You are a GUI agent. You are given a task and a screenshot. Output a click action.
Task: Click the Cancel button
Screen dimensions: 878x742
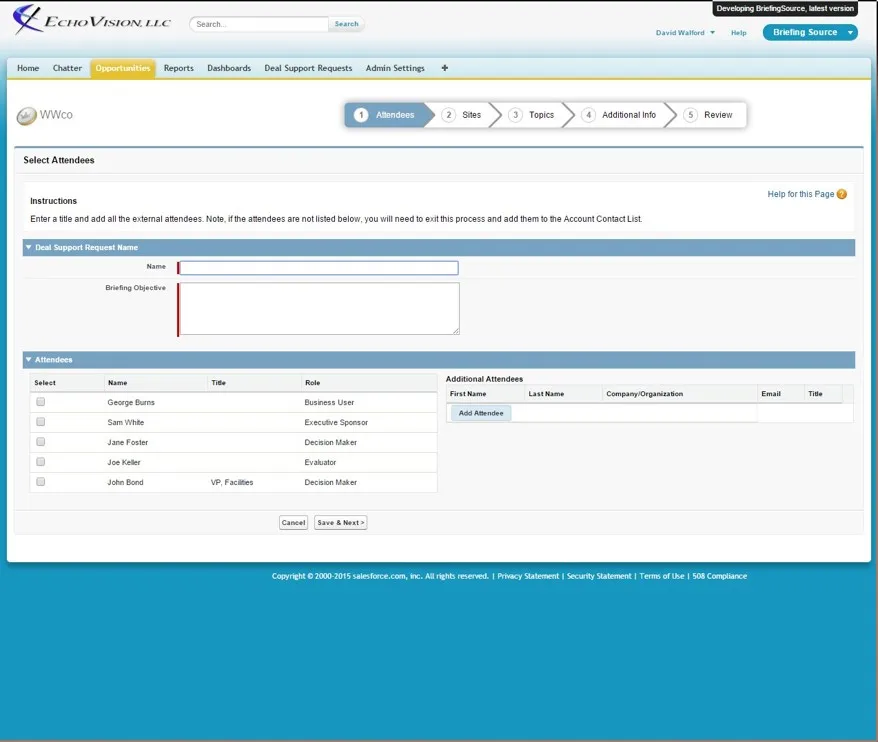293,522
